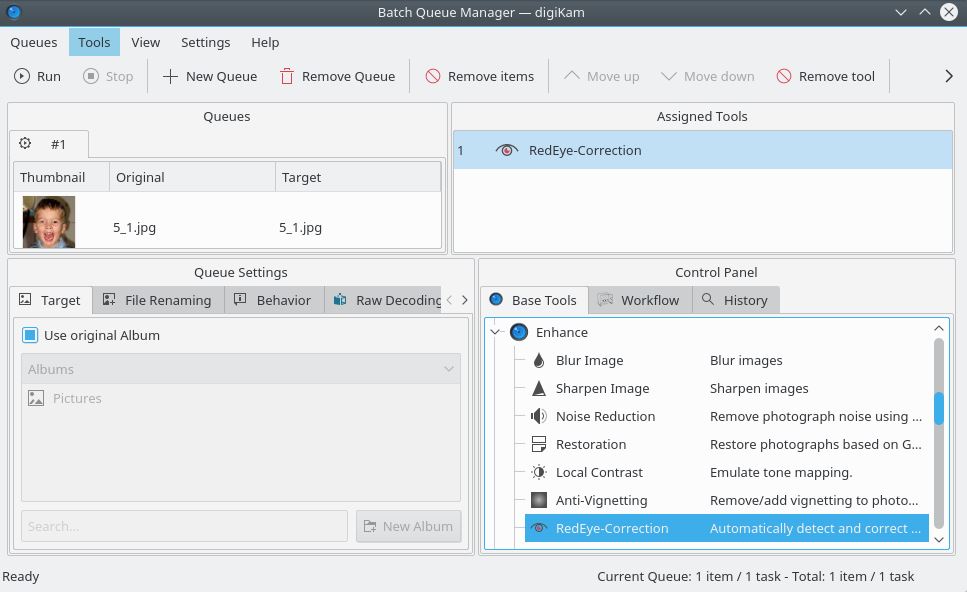Pick the Local Contrast tool icon
967x592 pixels.
(539, 472)
